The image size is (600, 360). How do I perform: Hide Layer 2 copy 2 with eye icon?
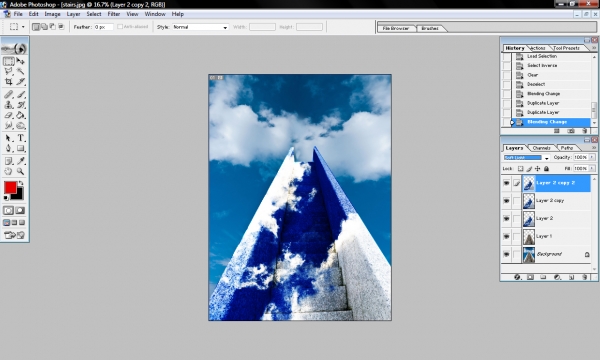[x=506, y=183]
